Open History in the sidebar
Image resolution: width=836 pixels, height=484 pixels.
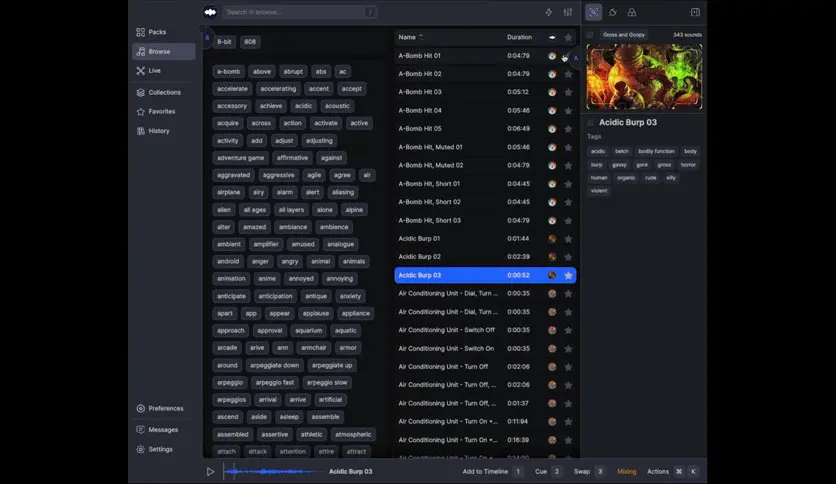click(164, 131)
